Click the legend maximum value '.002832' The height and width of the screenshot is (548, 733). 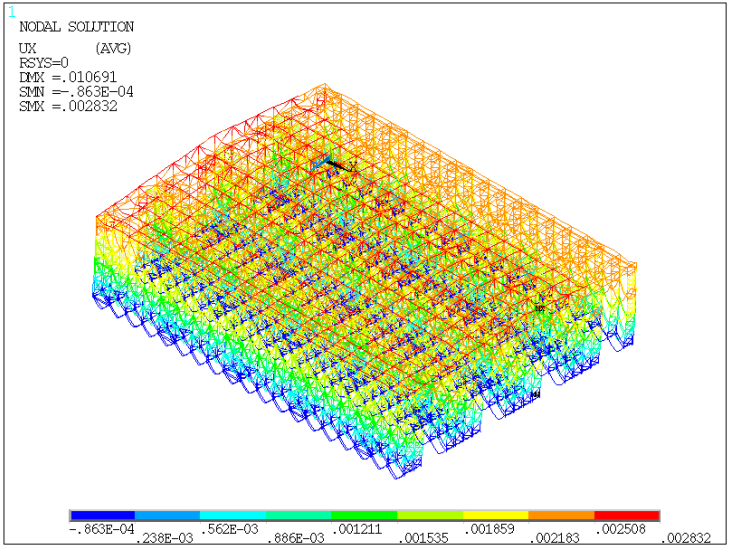click(x=686, y=538)
